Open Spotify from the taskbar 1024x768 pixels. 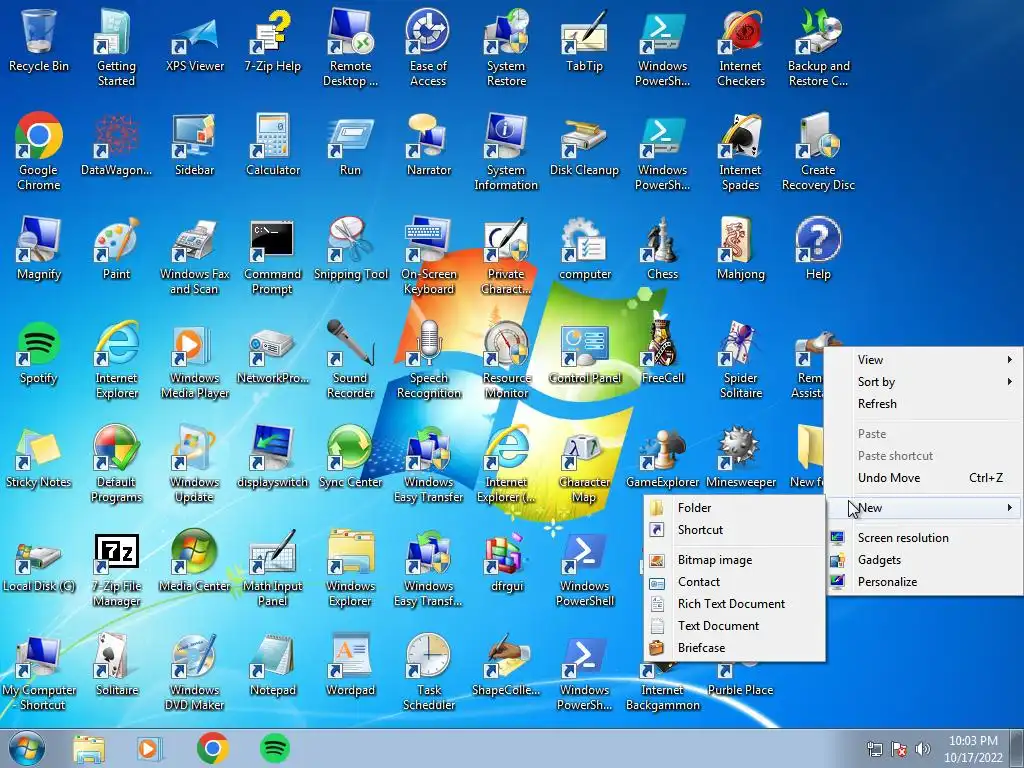(274, 748)
